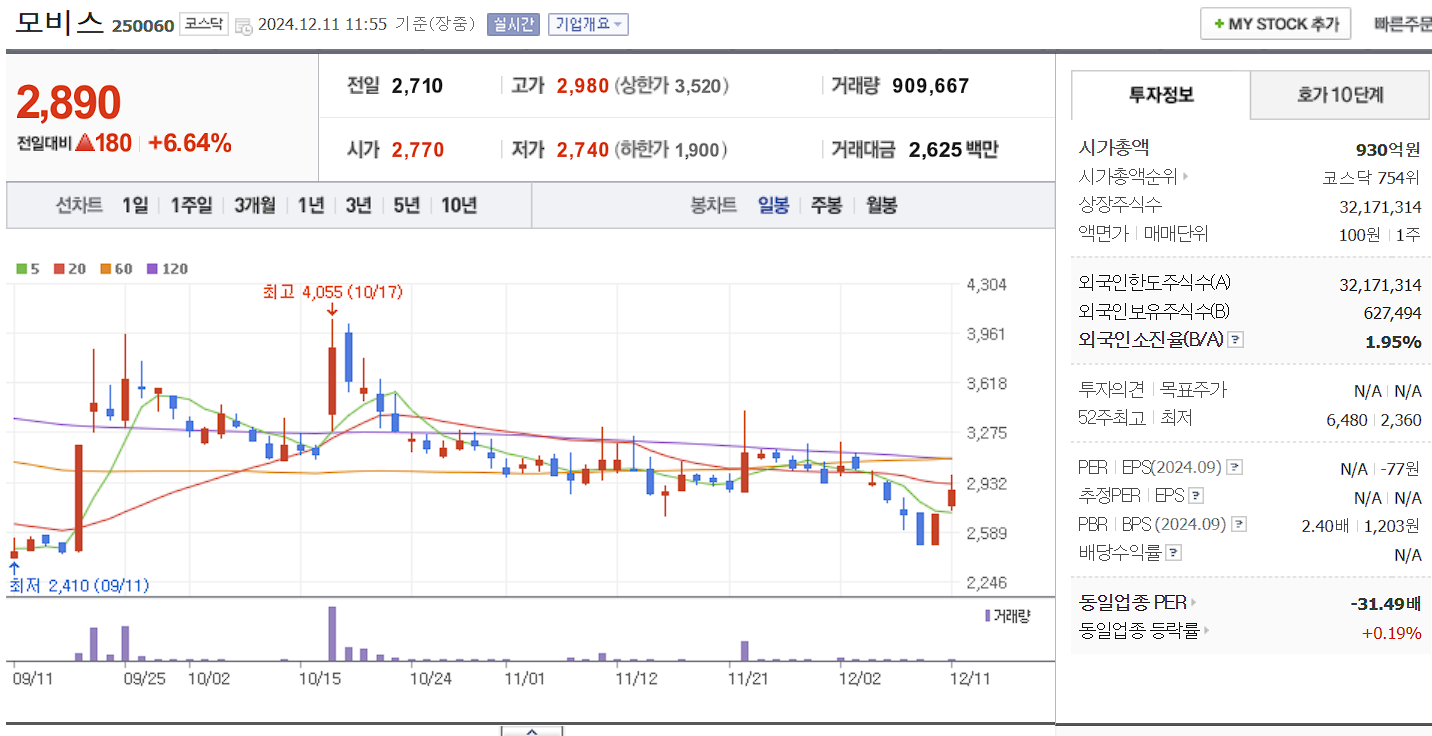Open the 기업개요 dropdown

[x=588, y=24]
